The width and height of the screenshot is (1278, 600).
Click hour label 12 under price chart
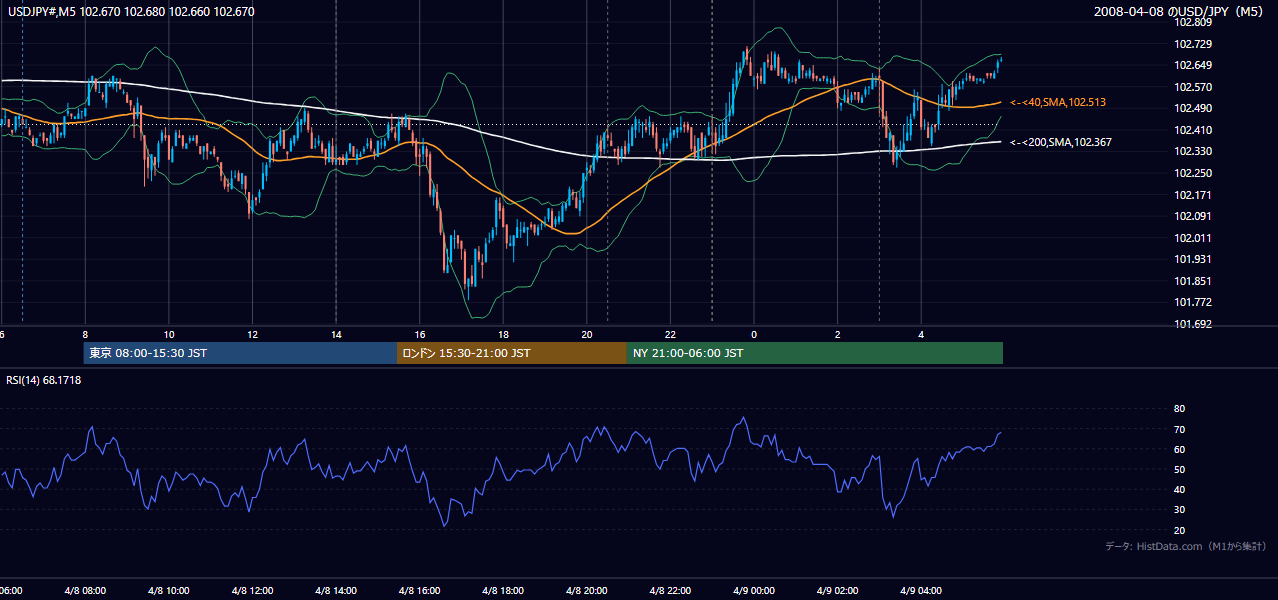coord(253,334)
